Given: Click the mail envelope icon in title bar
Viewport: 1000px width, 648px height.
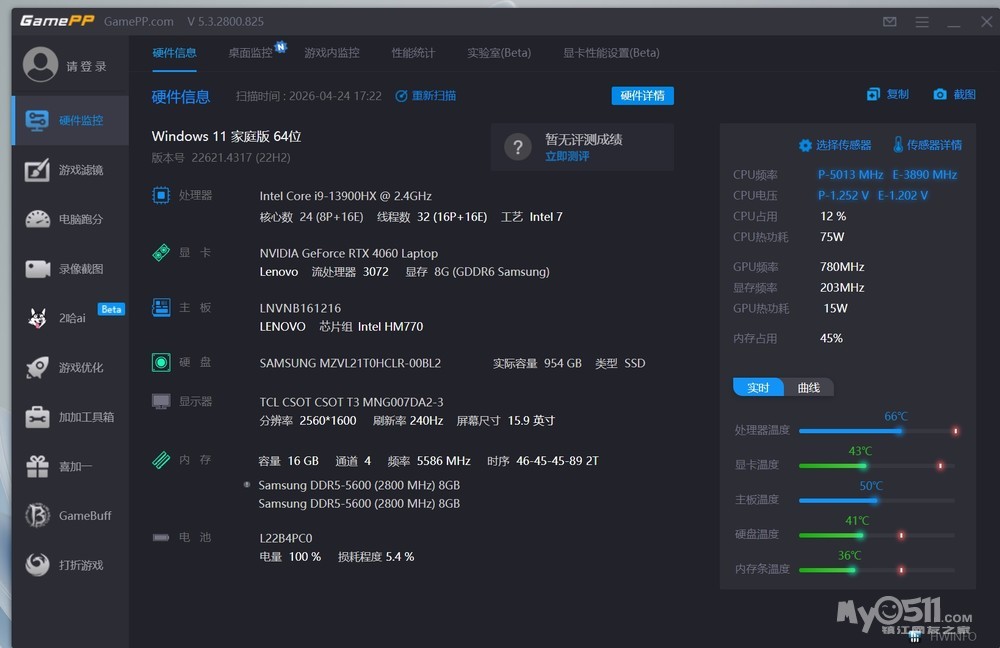Looking at the screenshot, I should pos(890,22).
